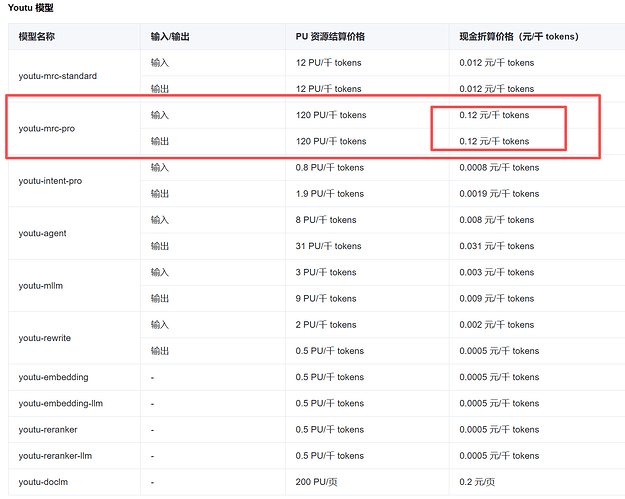Click the youtu-embedding-llm model name
The image size is (625, 499).
[61, 403]
